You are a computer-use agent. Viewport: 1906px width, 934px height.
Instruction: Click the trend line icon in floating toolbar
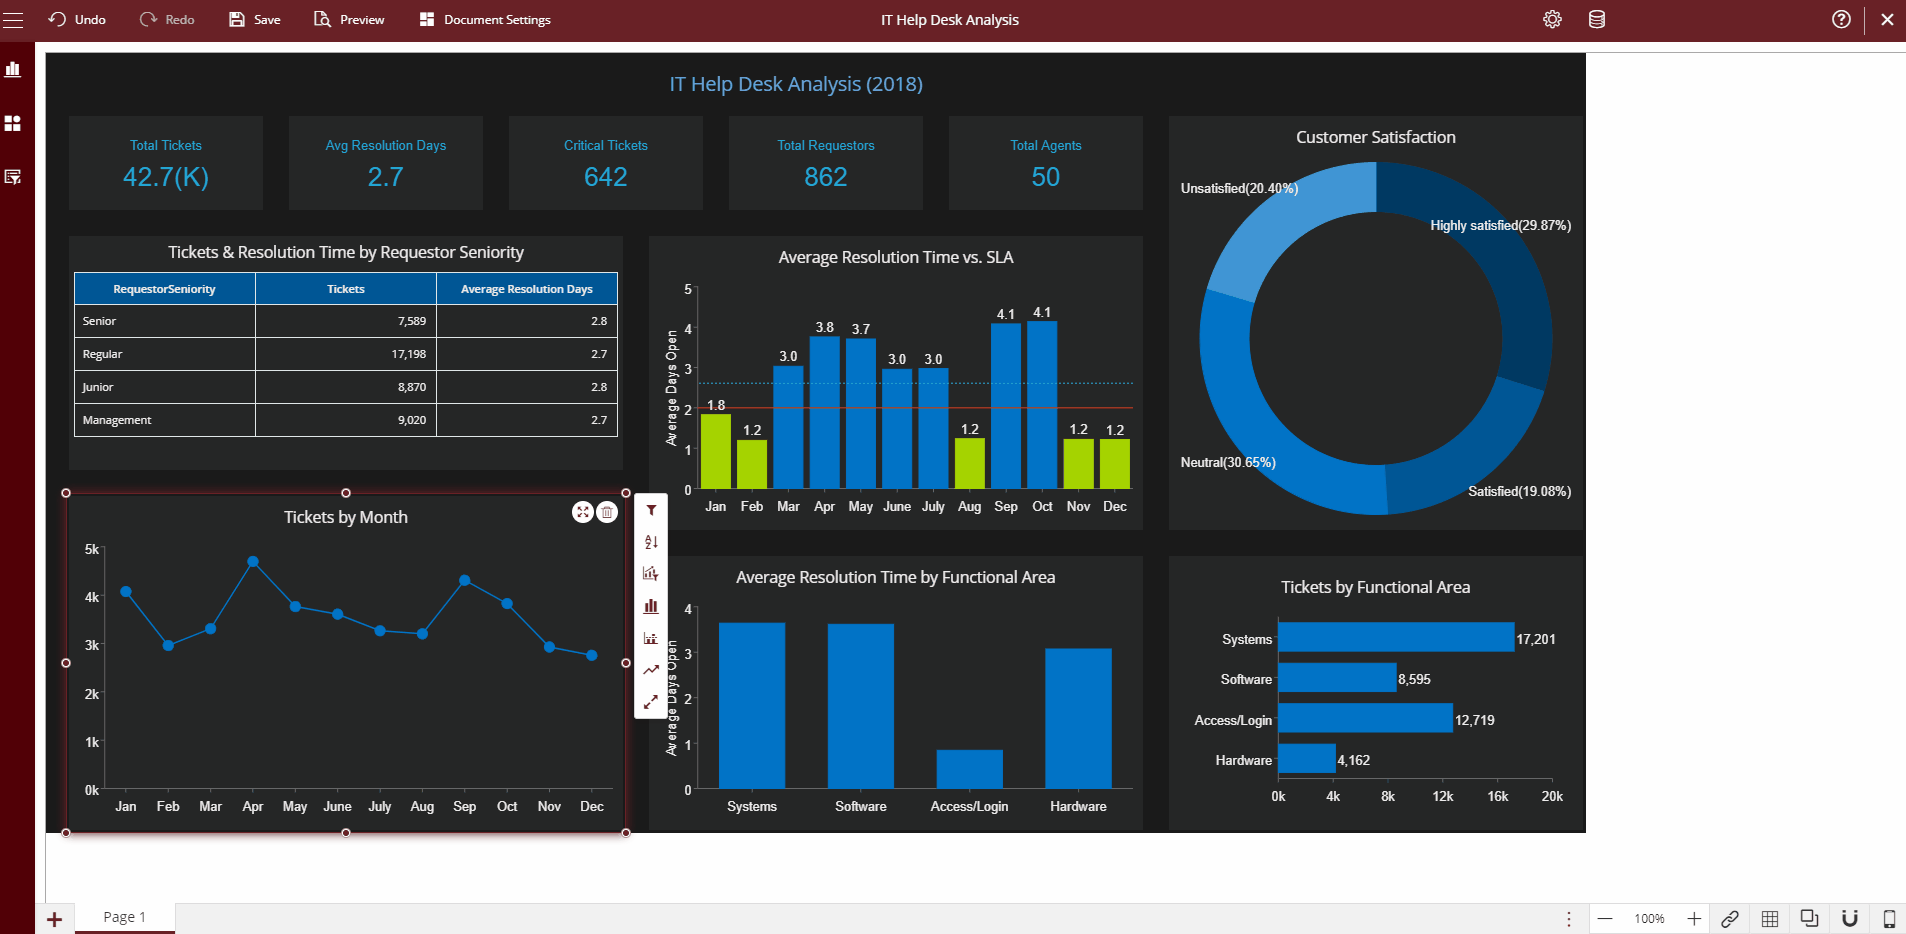click(x=651, y=670)
